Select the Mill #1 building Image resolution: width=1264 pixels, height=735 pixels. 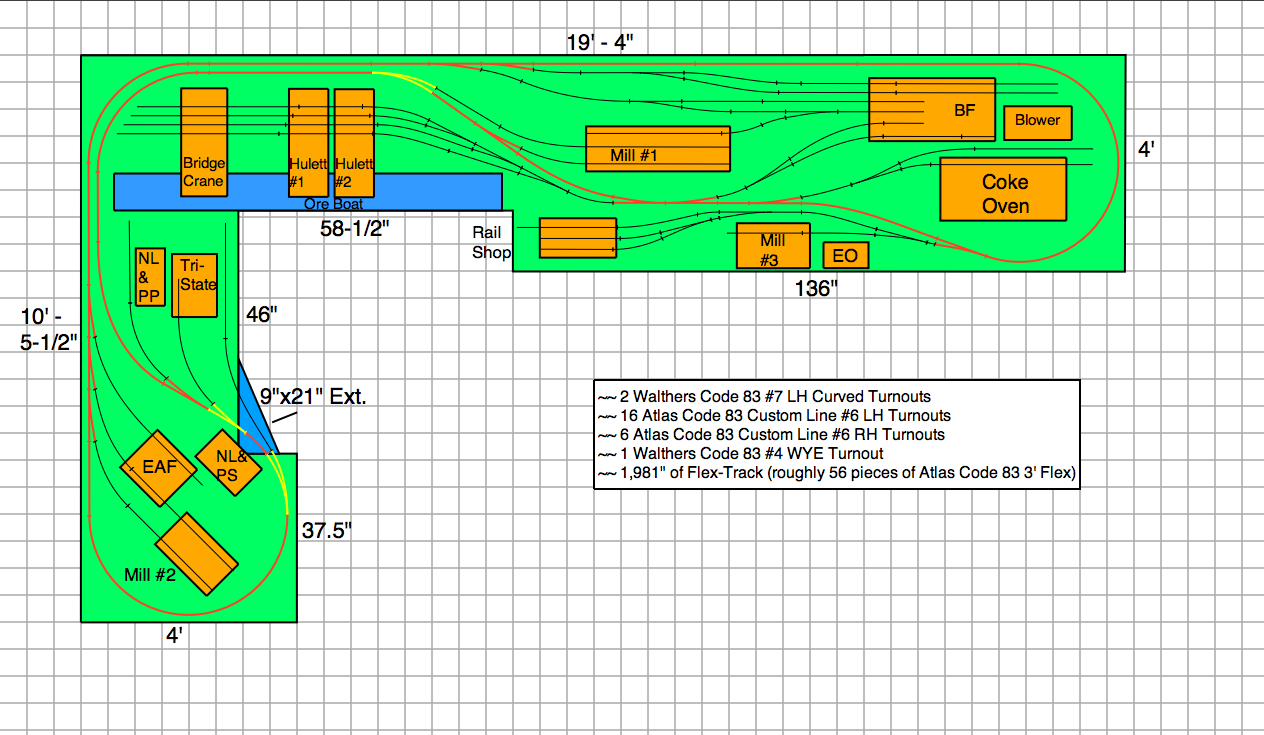click(x=657, y=149)
